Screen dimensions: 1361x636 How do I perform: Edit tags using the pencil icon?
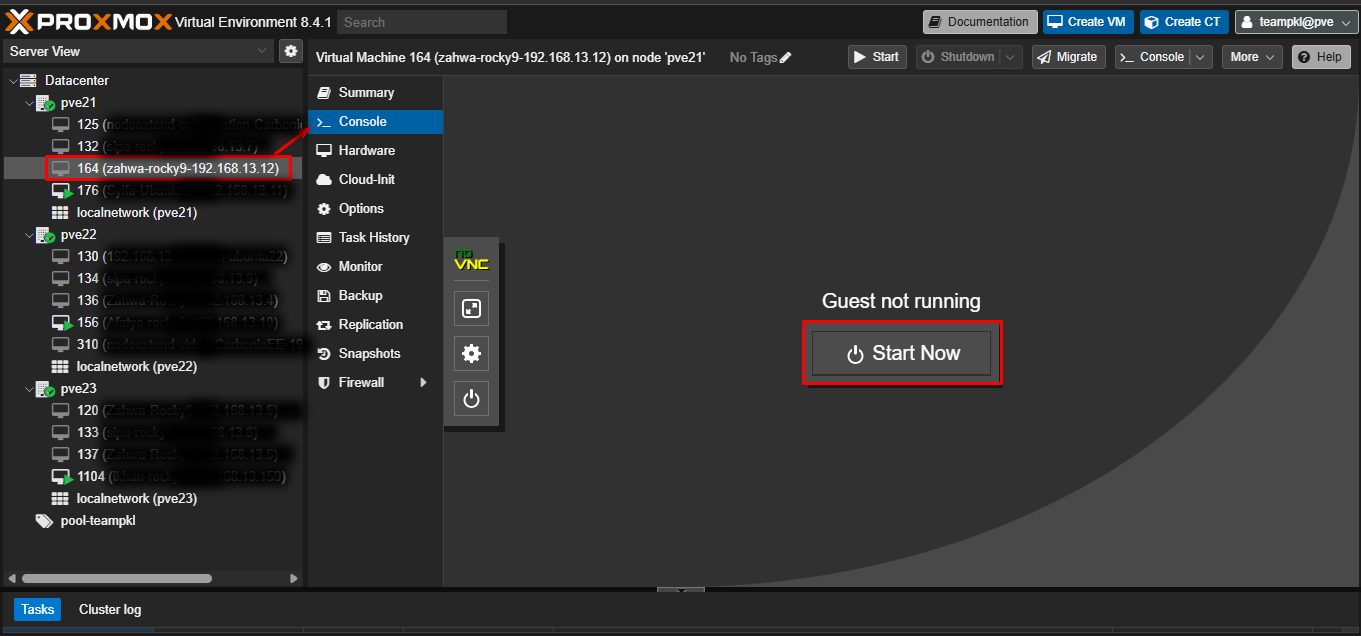(x=786, y=58)
